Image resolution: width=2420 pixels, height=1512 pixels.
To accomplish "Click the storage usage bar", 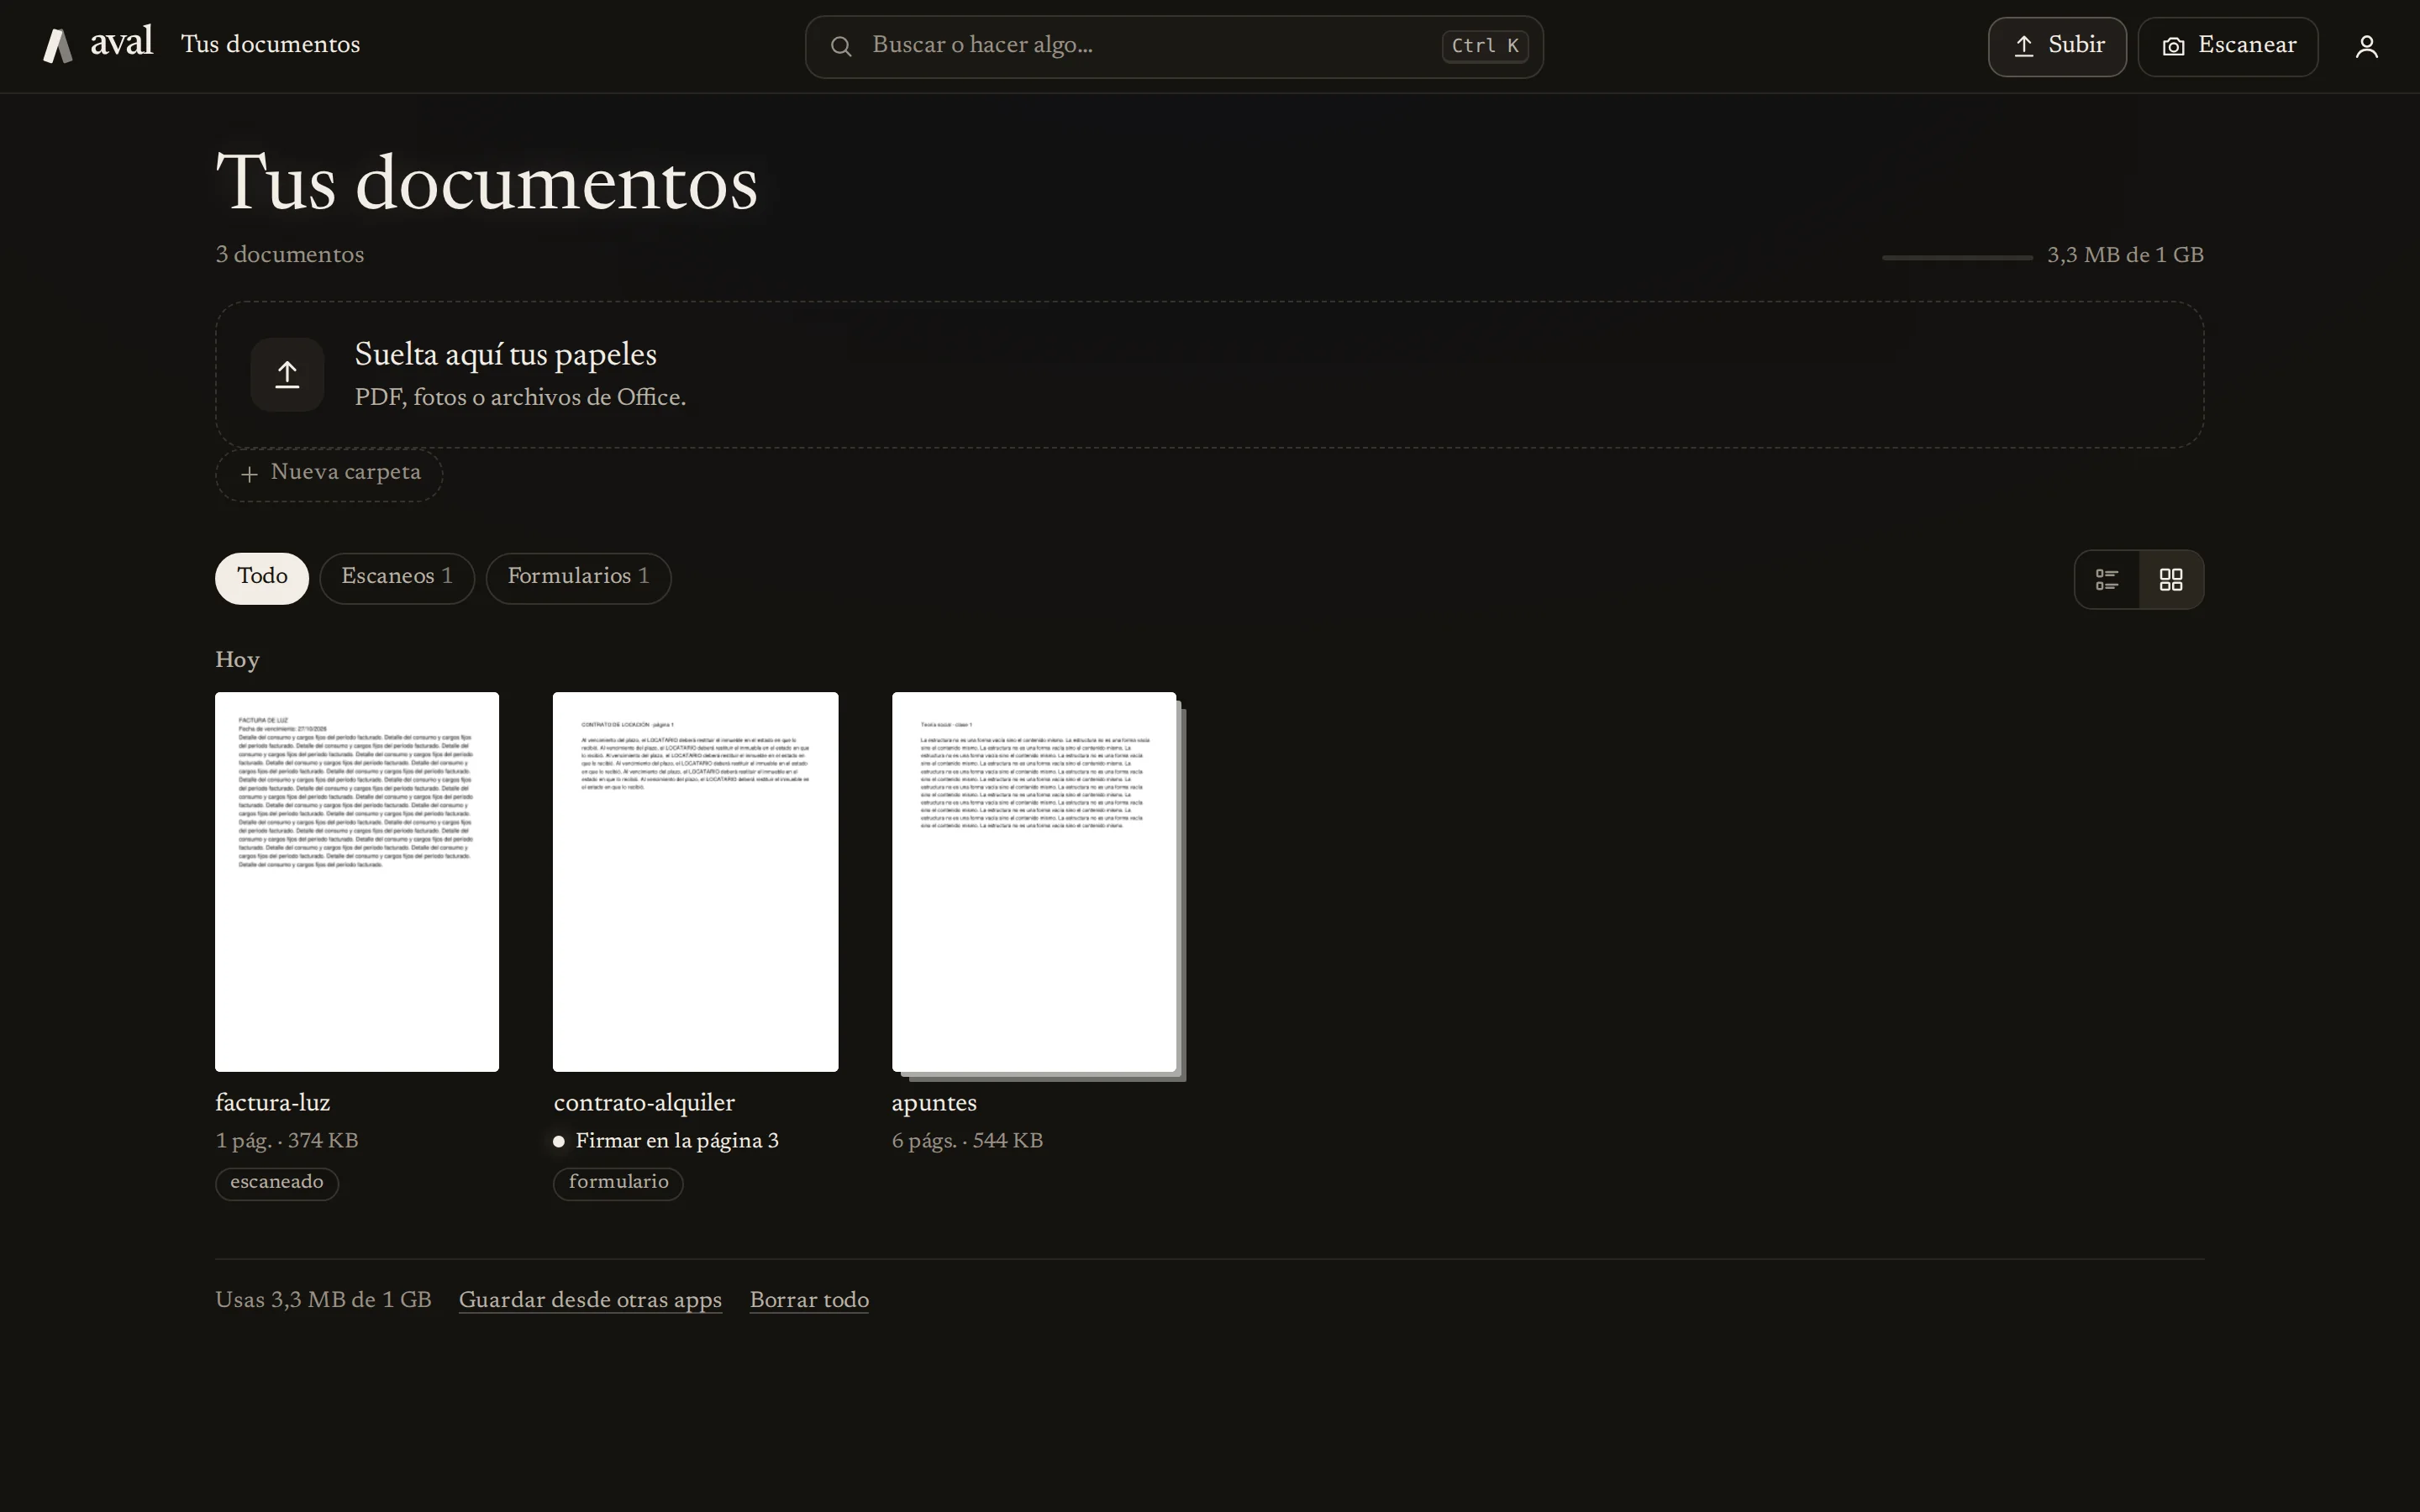I will click(x=1957, y=257).
